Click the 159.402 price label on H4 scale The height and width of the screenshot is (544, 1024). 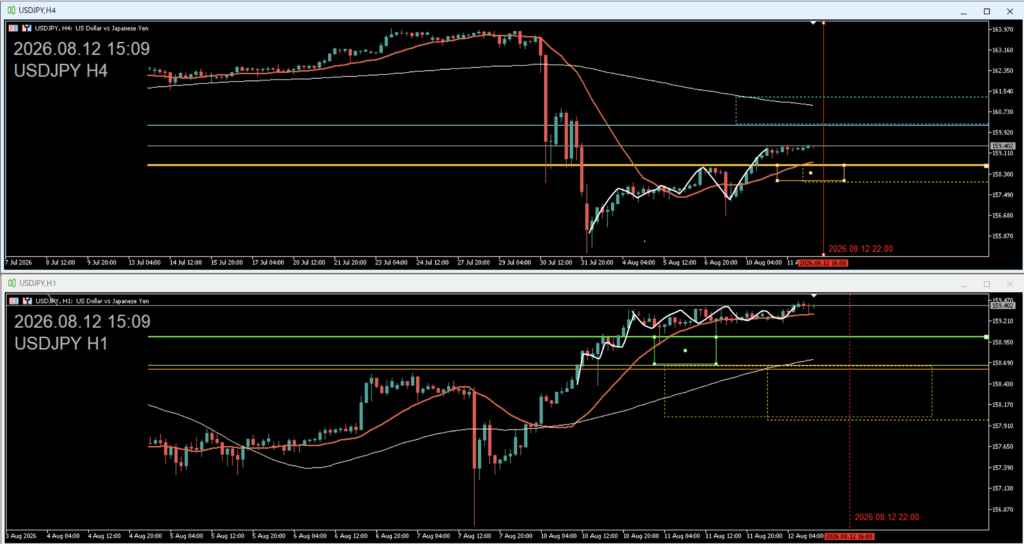click(x=1001, y=146)
